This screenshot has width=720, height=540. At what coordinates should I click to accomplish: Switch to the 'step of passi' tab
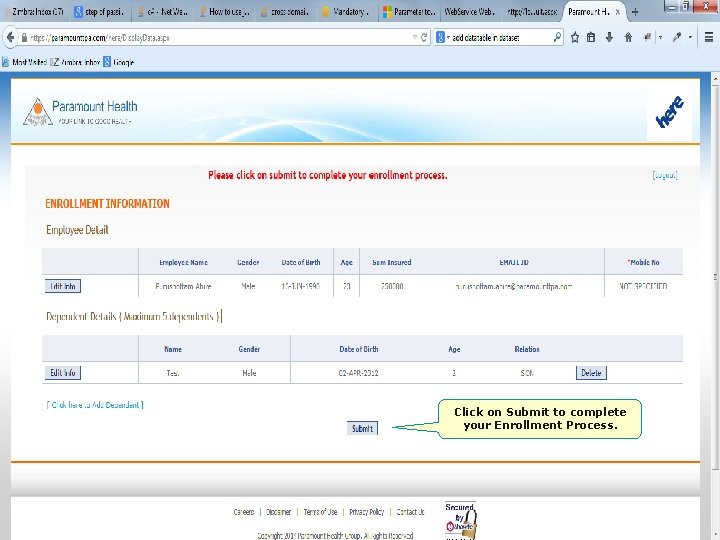pyautogui.click(x=100, y=12)
